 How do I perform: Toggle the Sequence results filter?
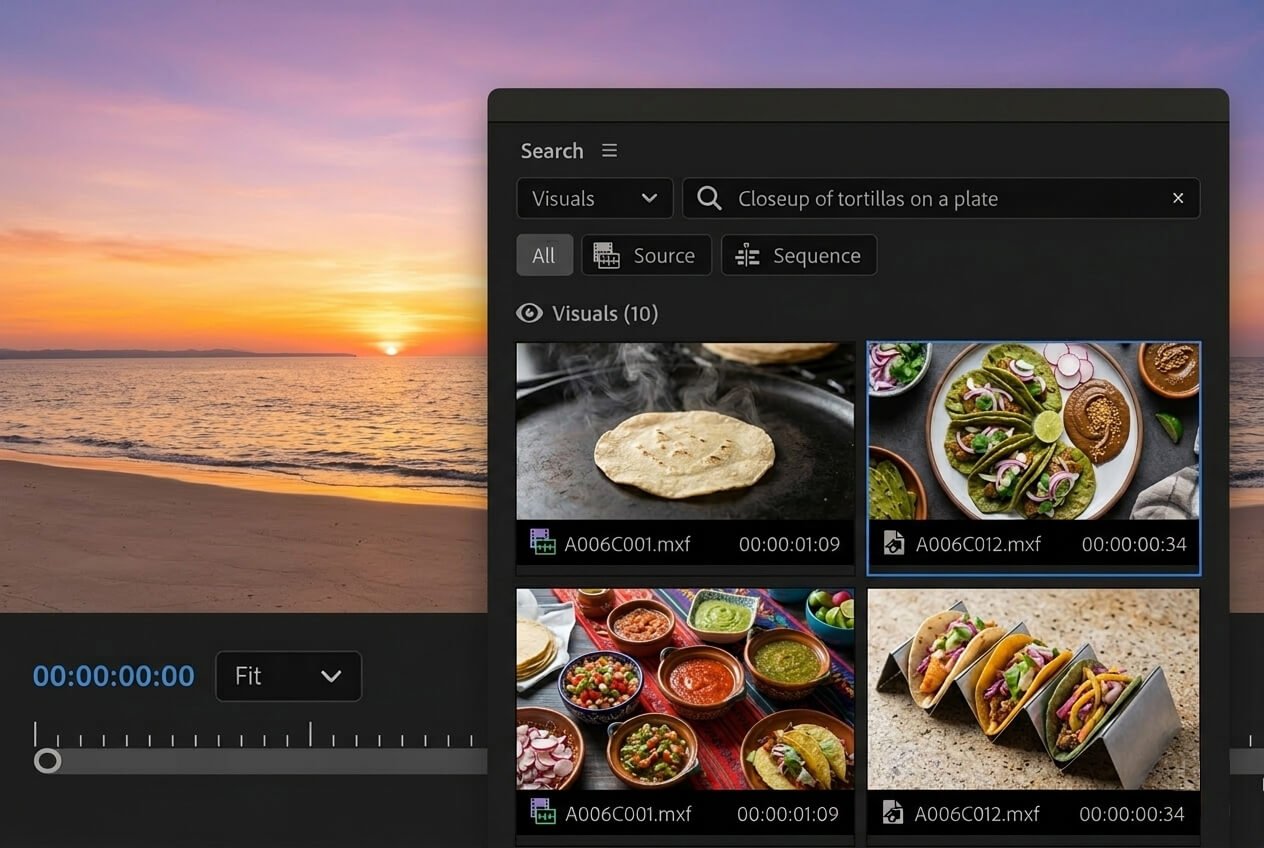(x=799, y=255)
